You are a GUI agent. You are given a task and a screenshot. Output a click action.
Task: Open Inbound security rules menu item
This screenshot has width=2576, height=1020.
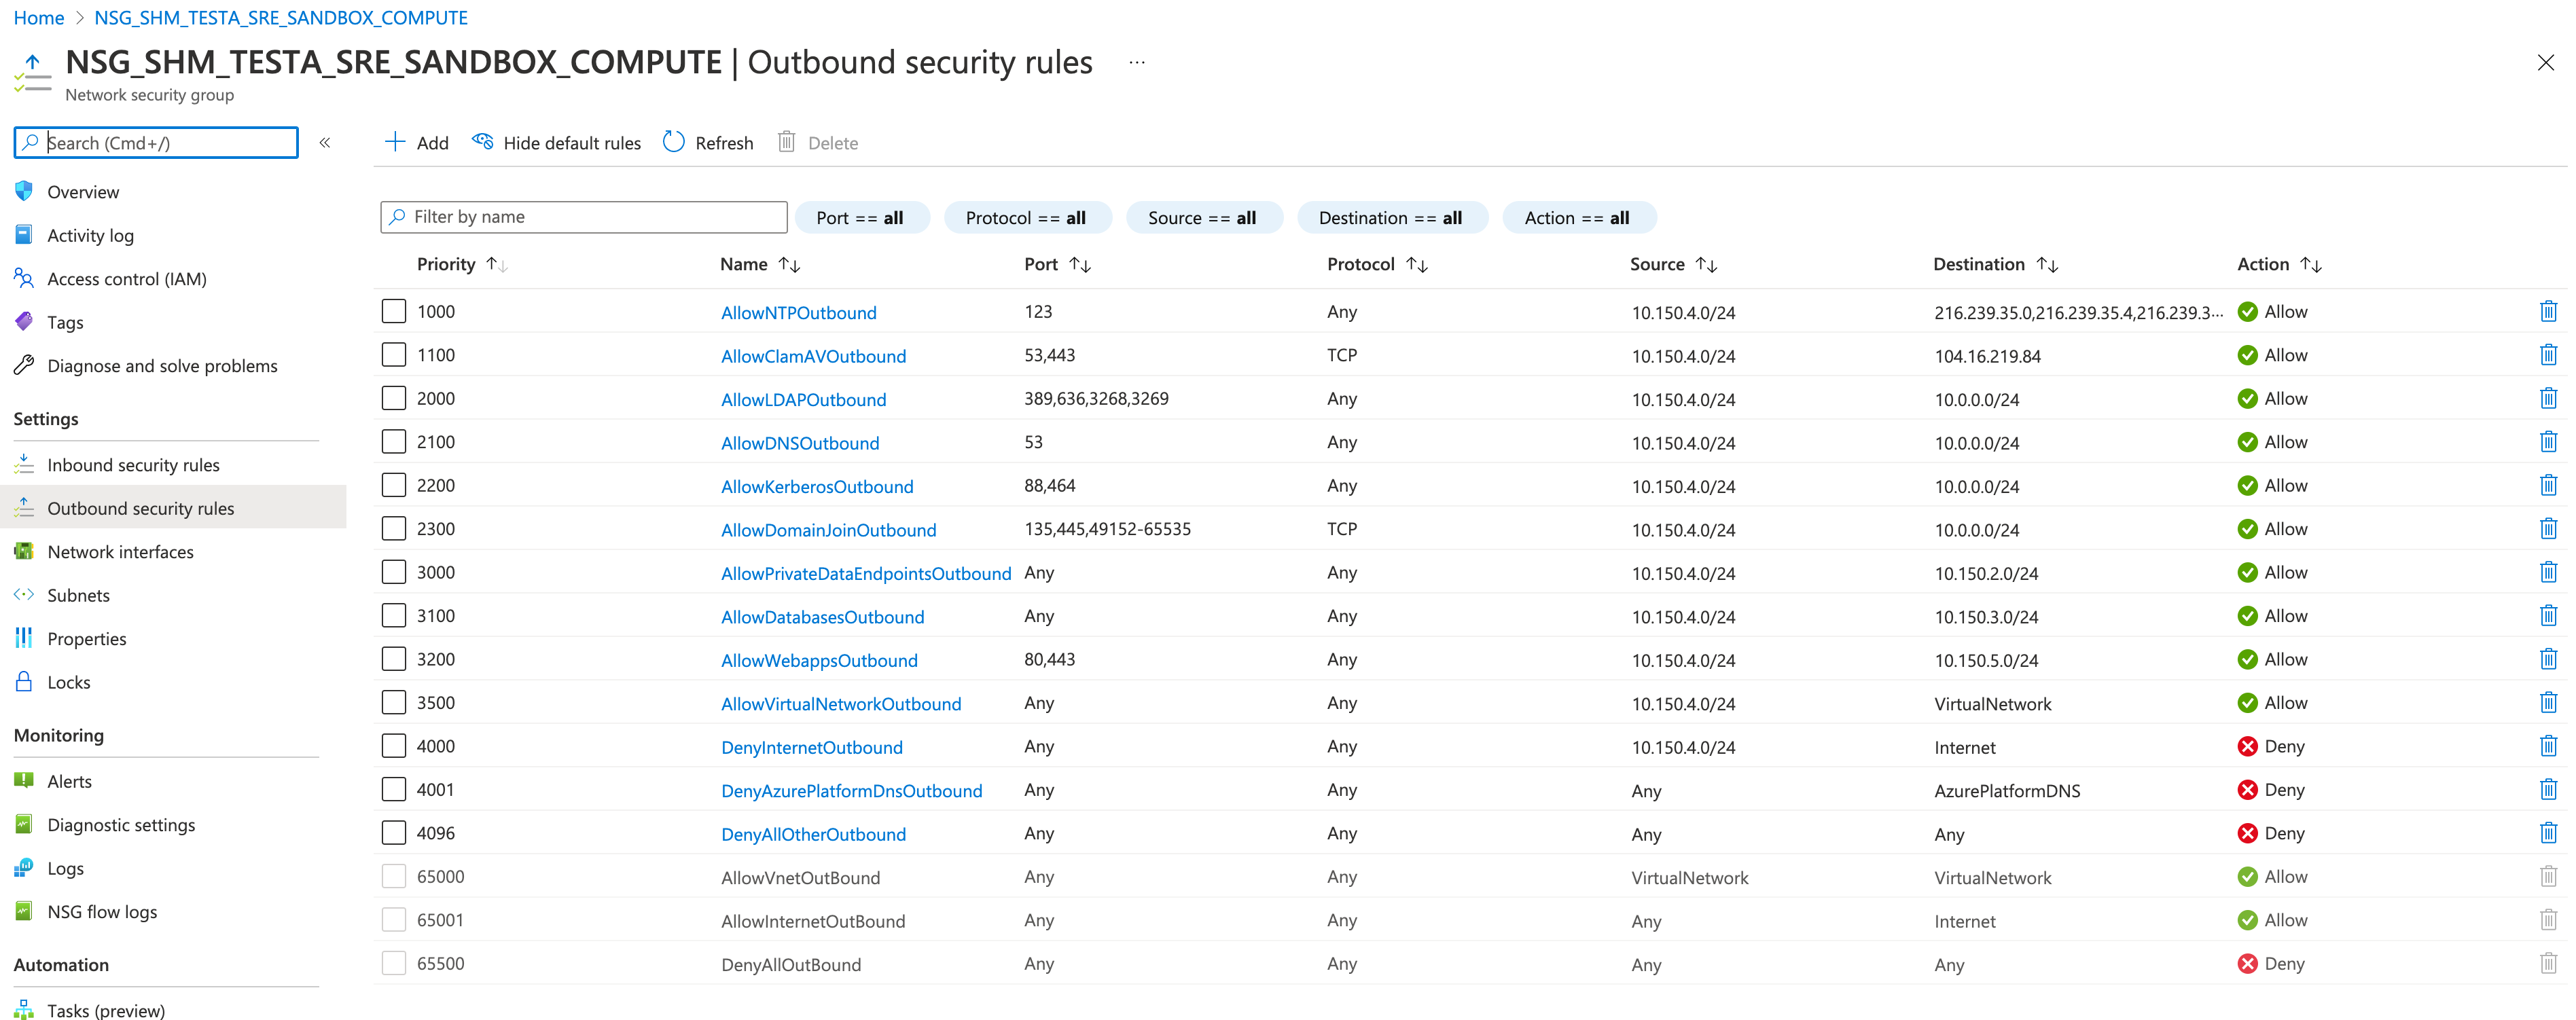[x=133, y=465]
